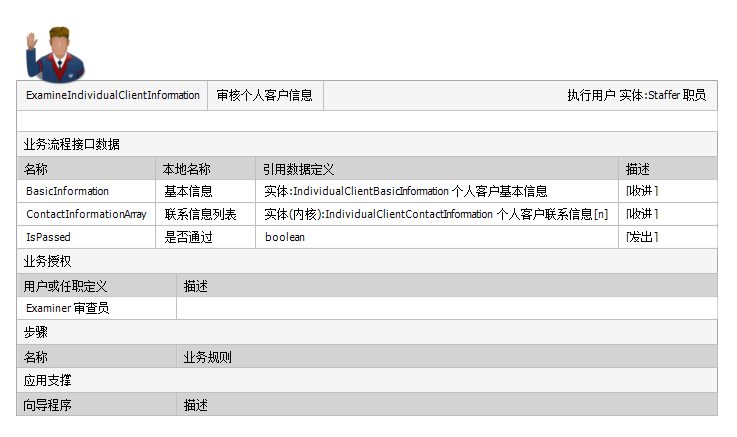Screen dimensions: 737x437
Task: Click the 用户或任职定义 column header
Action: coord(96,286)
